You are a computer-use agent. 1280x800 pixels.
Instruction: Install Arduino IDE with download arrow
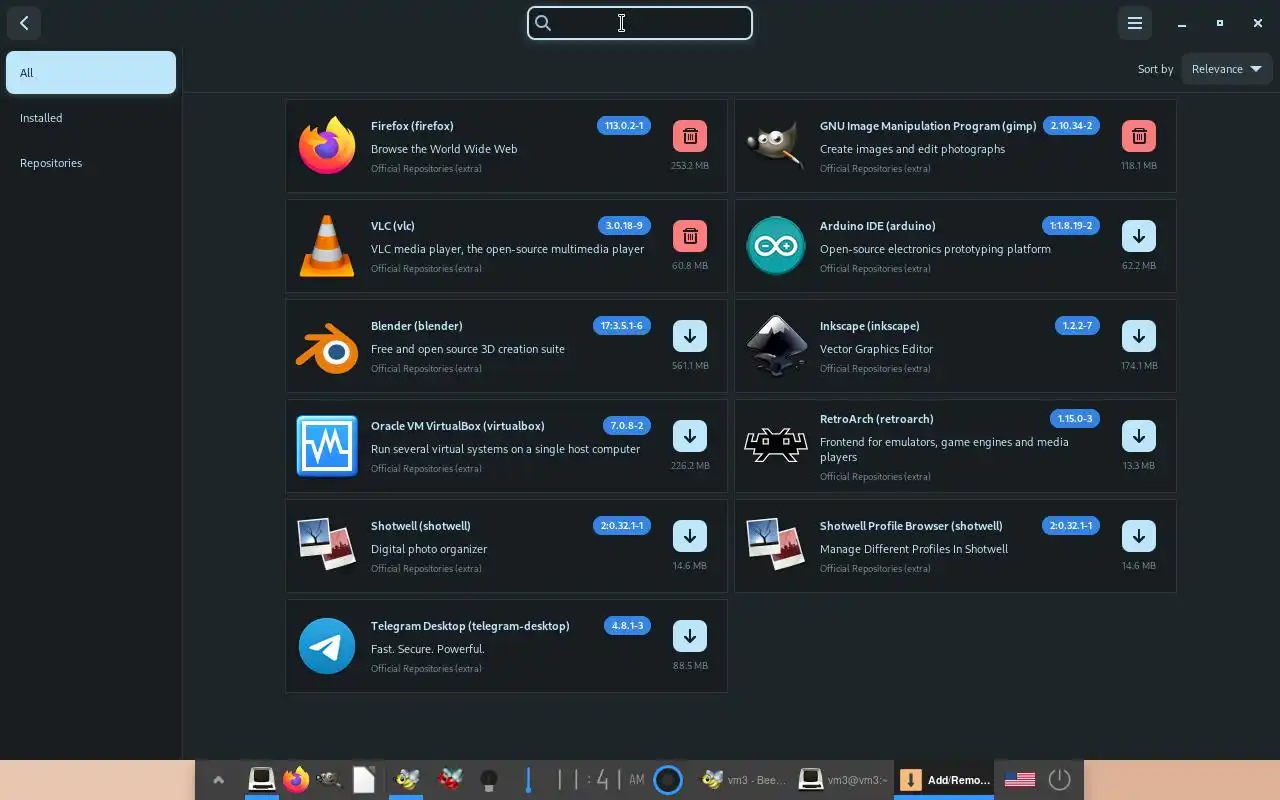[1138, 236]
